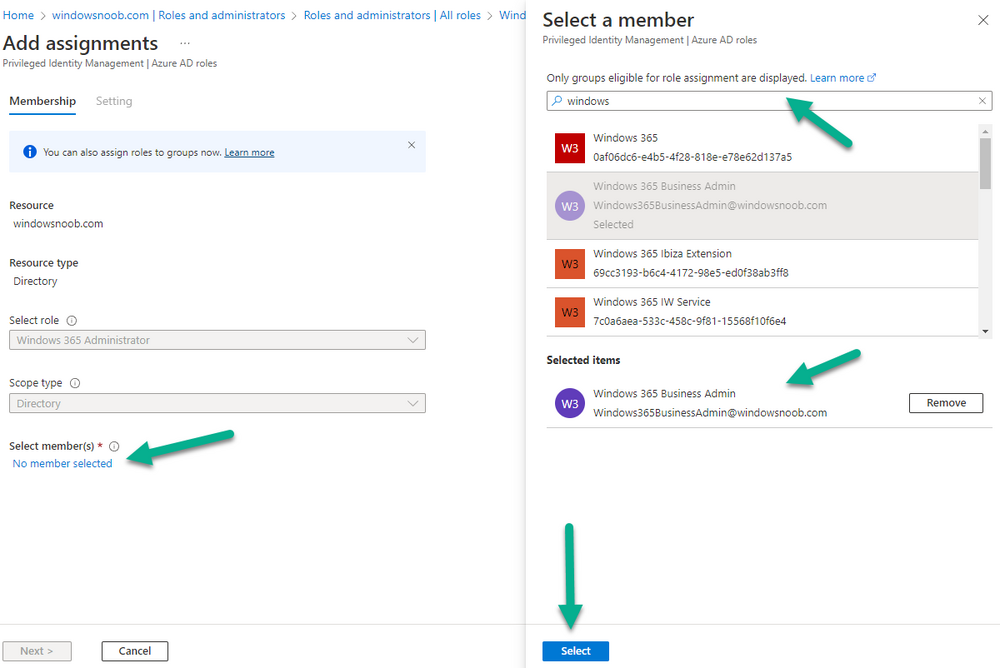Open the Scope type dropdown
The image size is (1000, 668).
pyautogui.click(x=217, y=403)
